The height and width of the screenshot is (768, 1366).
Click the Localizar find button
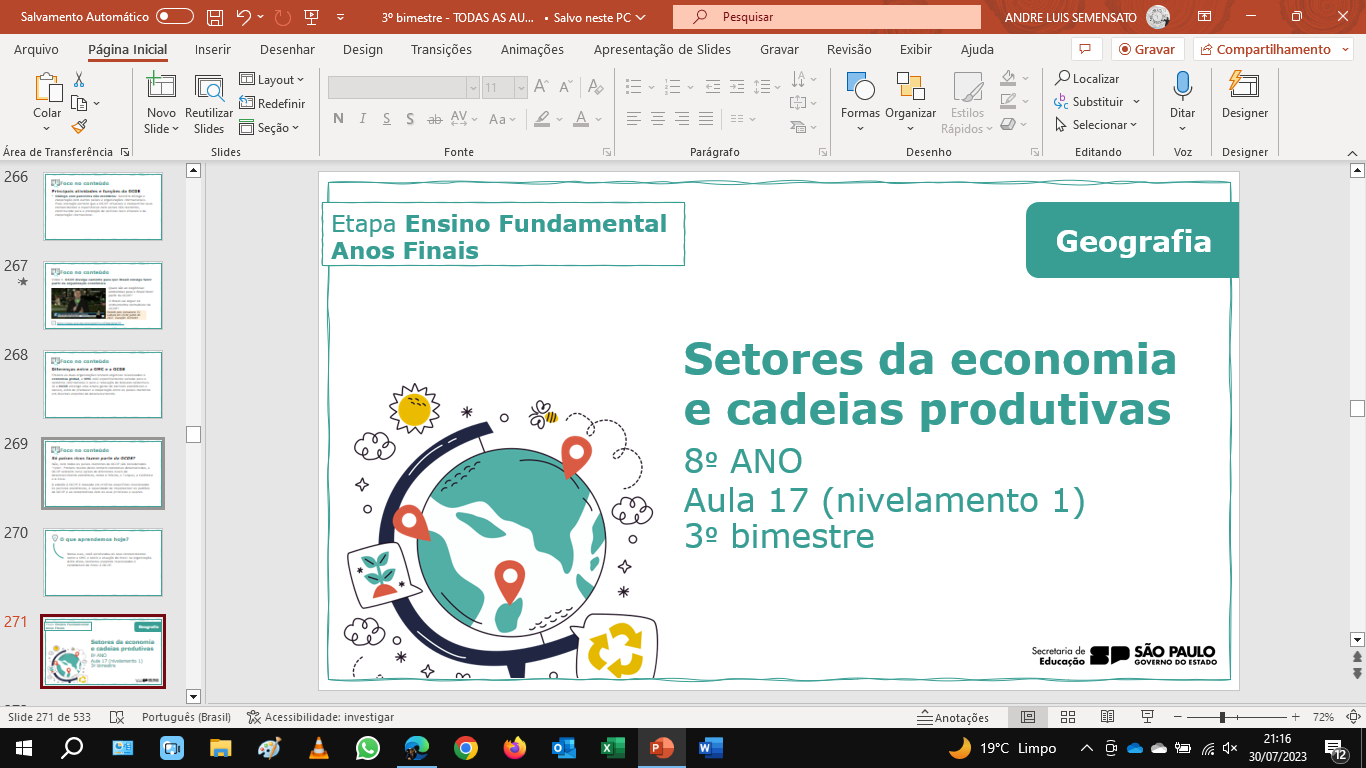1087,78
